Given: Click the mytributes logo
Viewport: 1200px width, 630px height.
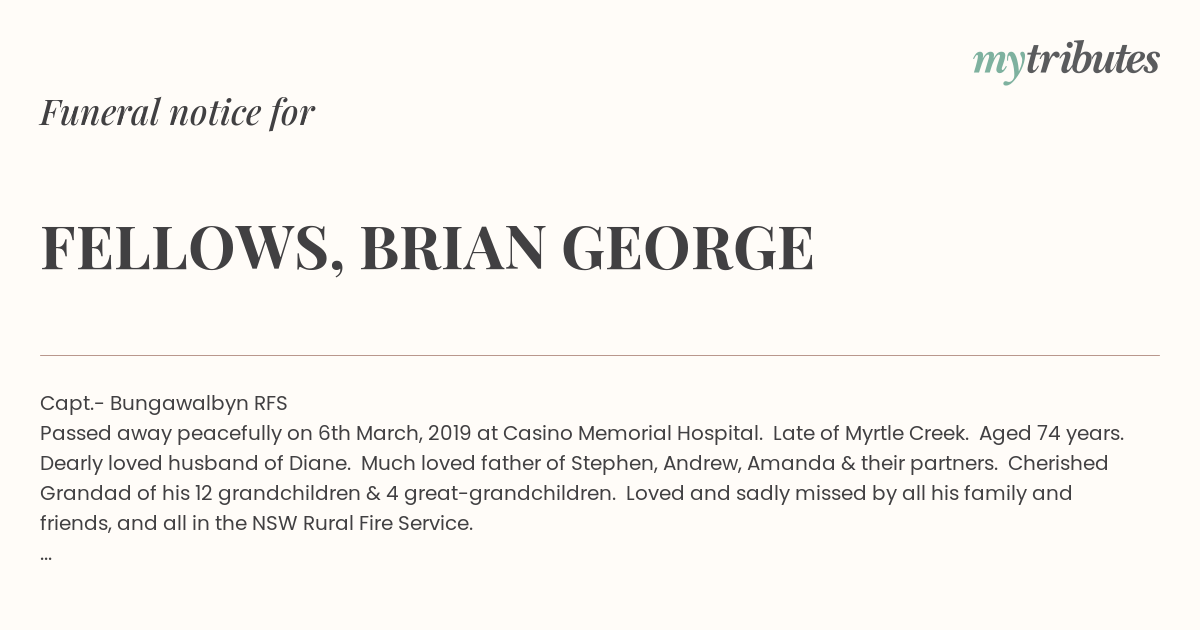Looking at the screenshot, I should click(1066, 62).
